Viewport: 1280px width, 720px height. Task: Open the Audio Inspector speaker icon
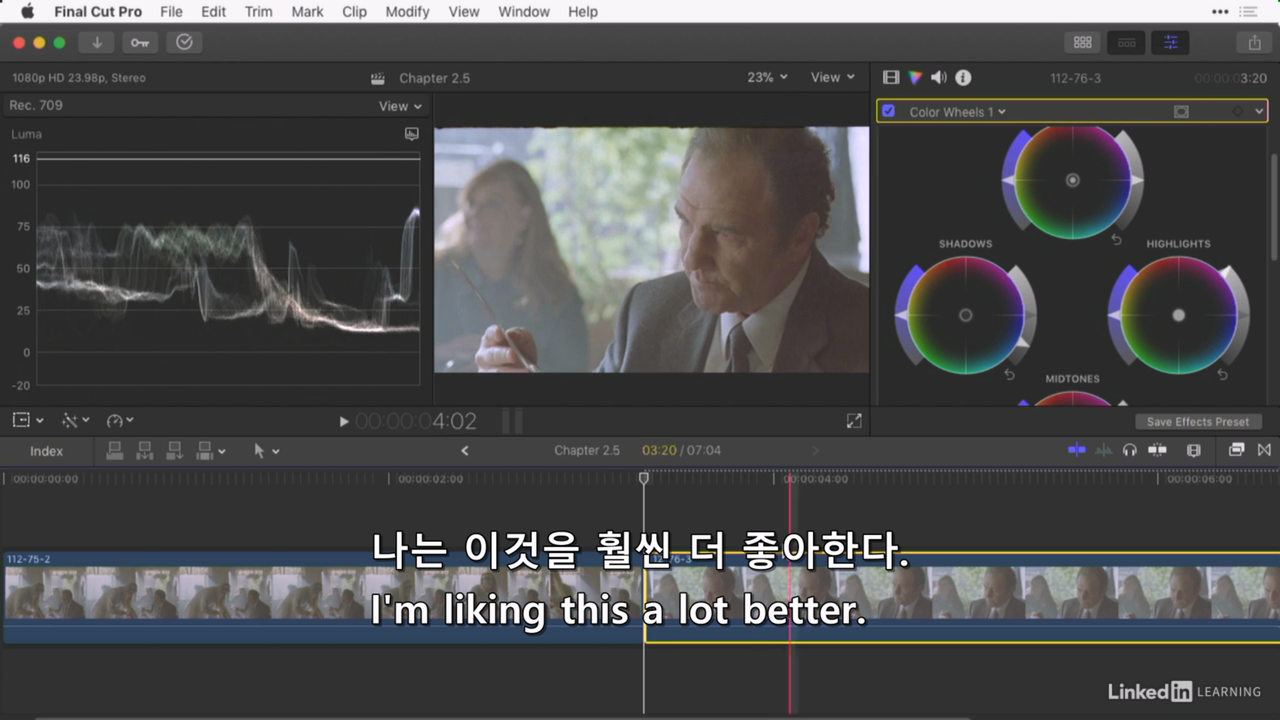(939, 77)
